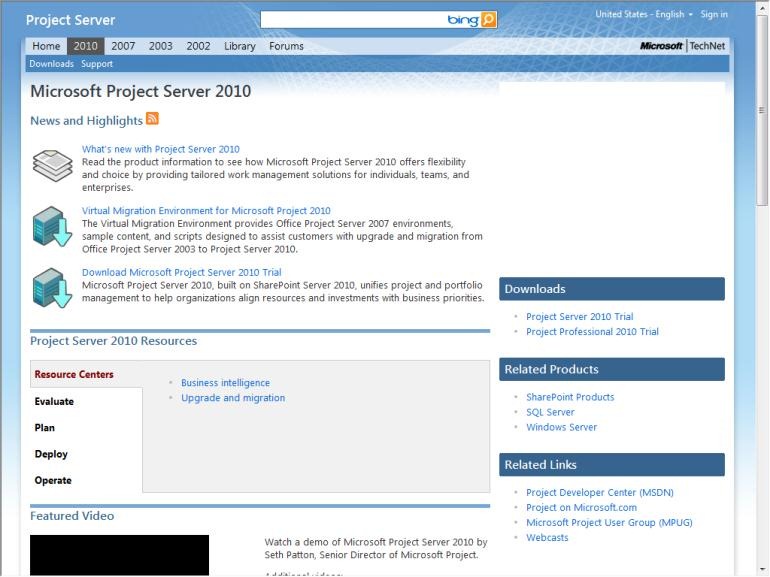Click the Microsoft Project Server 2010 page title

pyautogui.click(x=140, y=91)
